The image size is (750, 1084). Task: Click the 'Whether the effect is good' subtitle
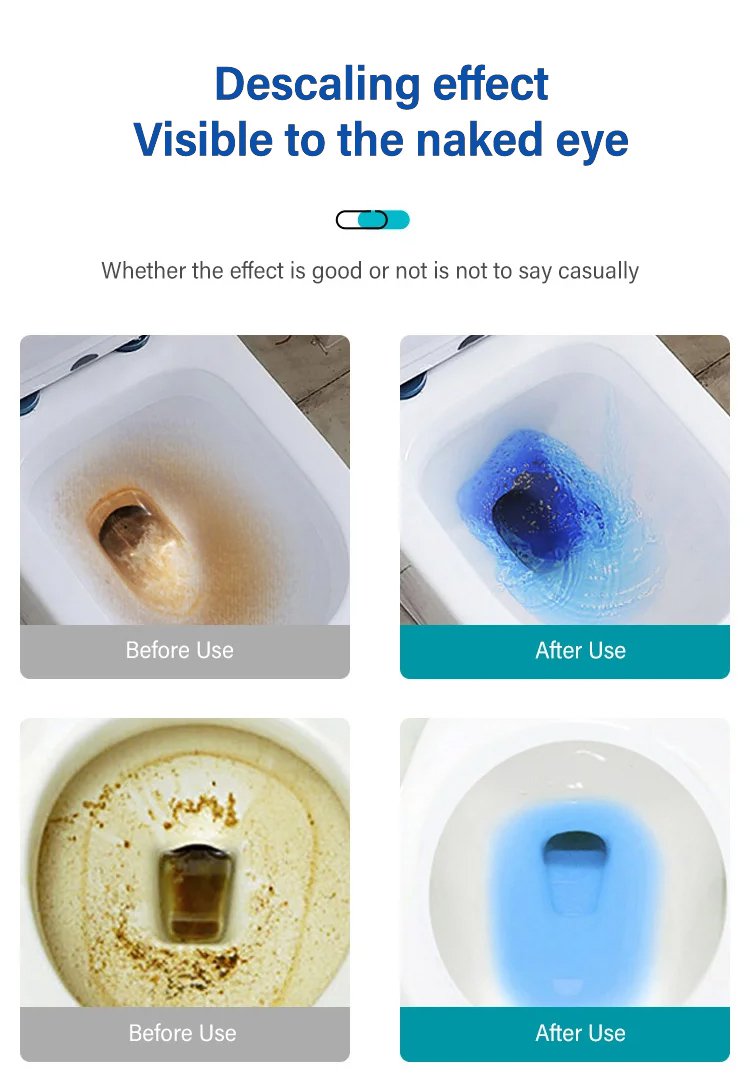point(370,270)
